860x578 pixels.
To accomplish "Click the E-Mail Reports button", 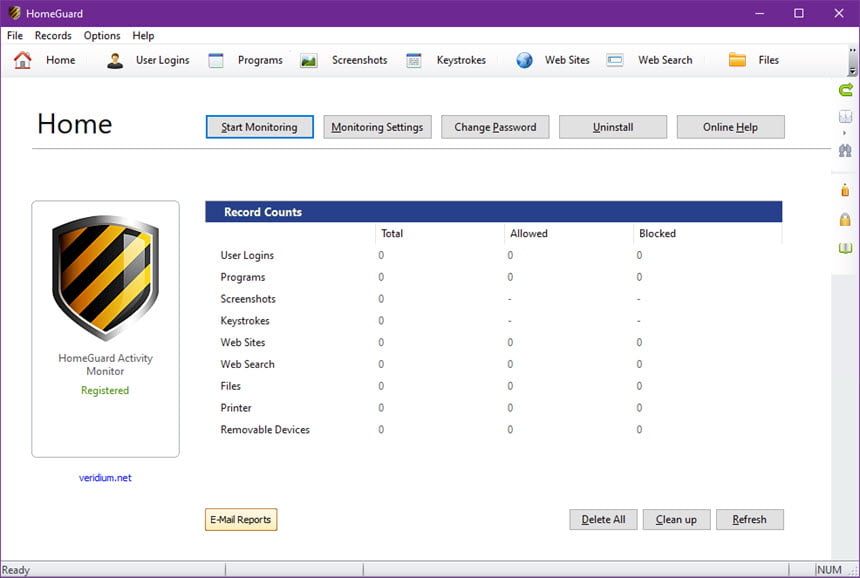I will [x=241, y=519].
